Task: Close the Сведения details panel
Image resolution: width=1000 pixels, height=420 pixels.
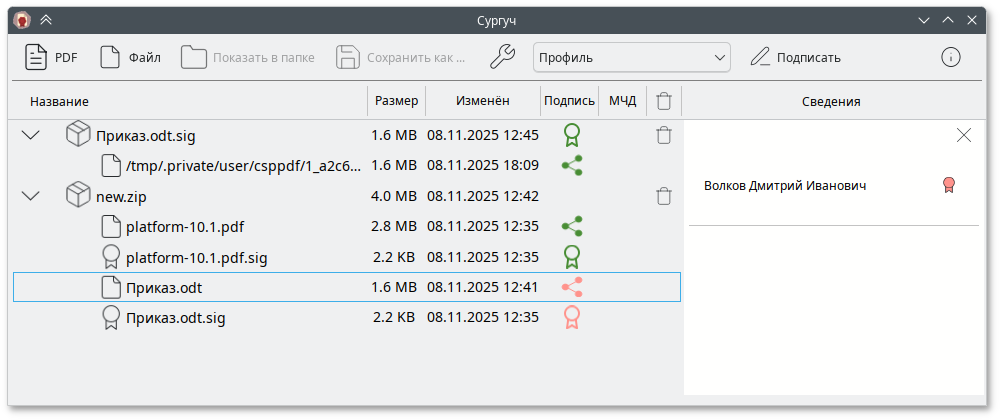Action: tap(964, 136)
